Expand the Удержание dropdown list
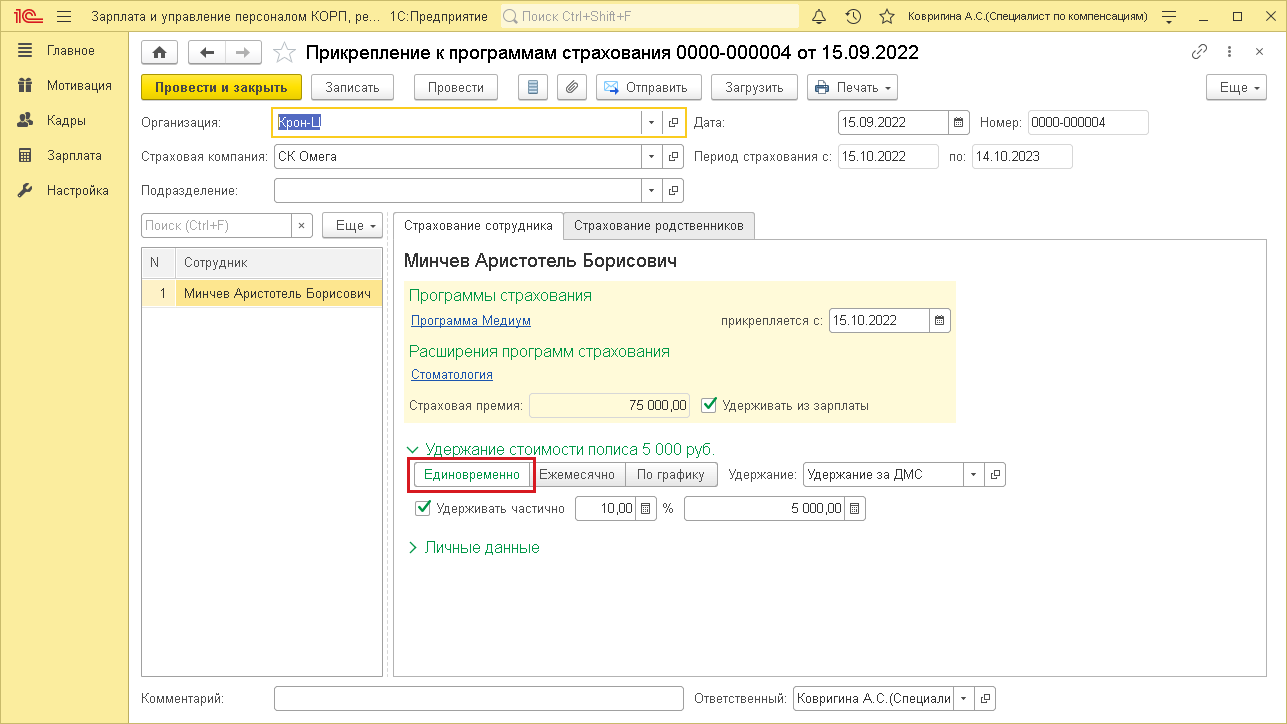The height and width of the screenshot is (724, 1287). [974, 475]
